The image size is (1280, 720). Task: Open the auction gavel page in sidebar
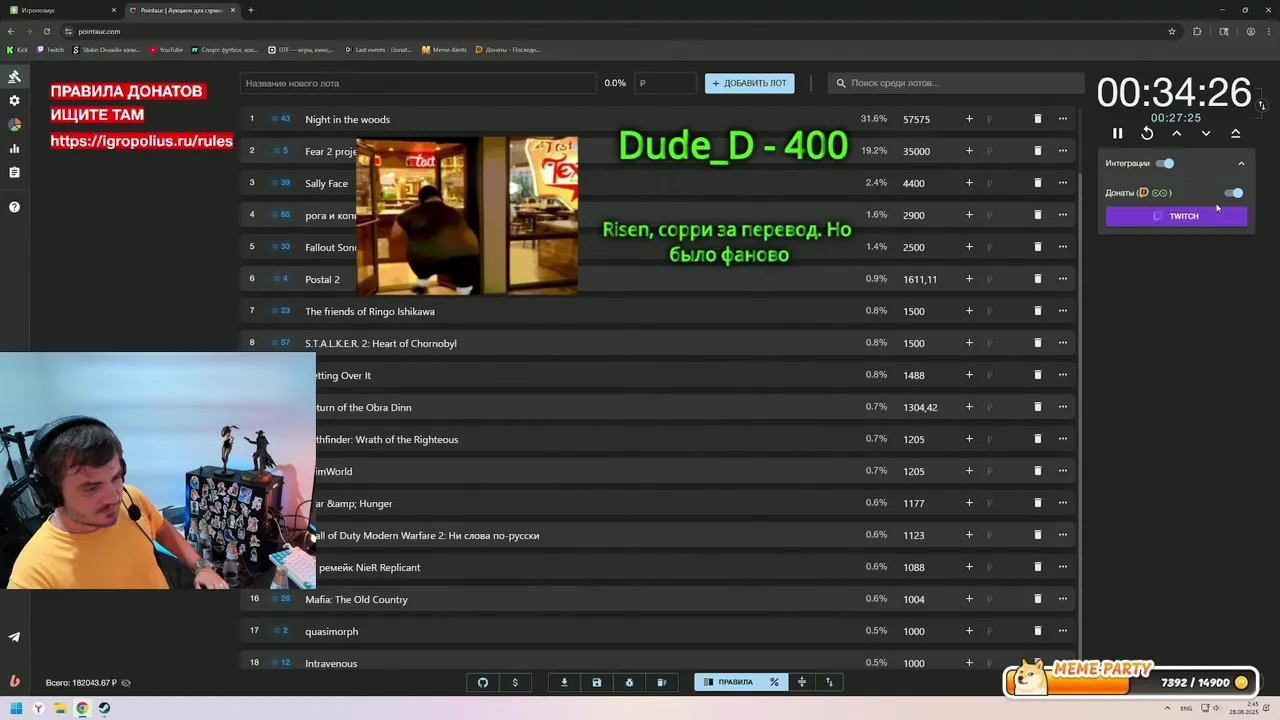[x=14, y=77]
